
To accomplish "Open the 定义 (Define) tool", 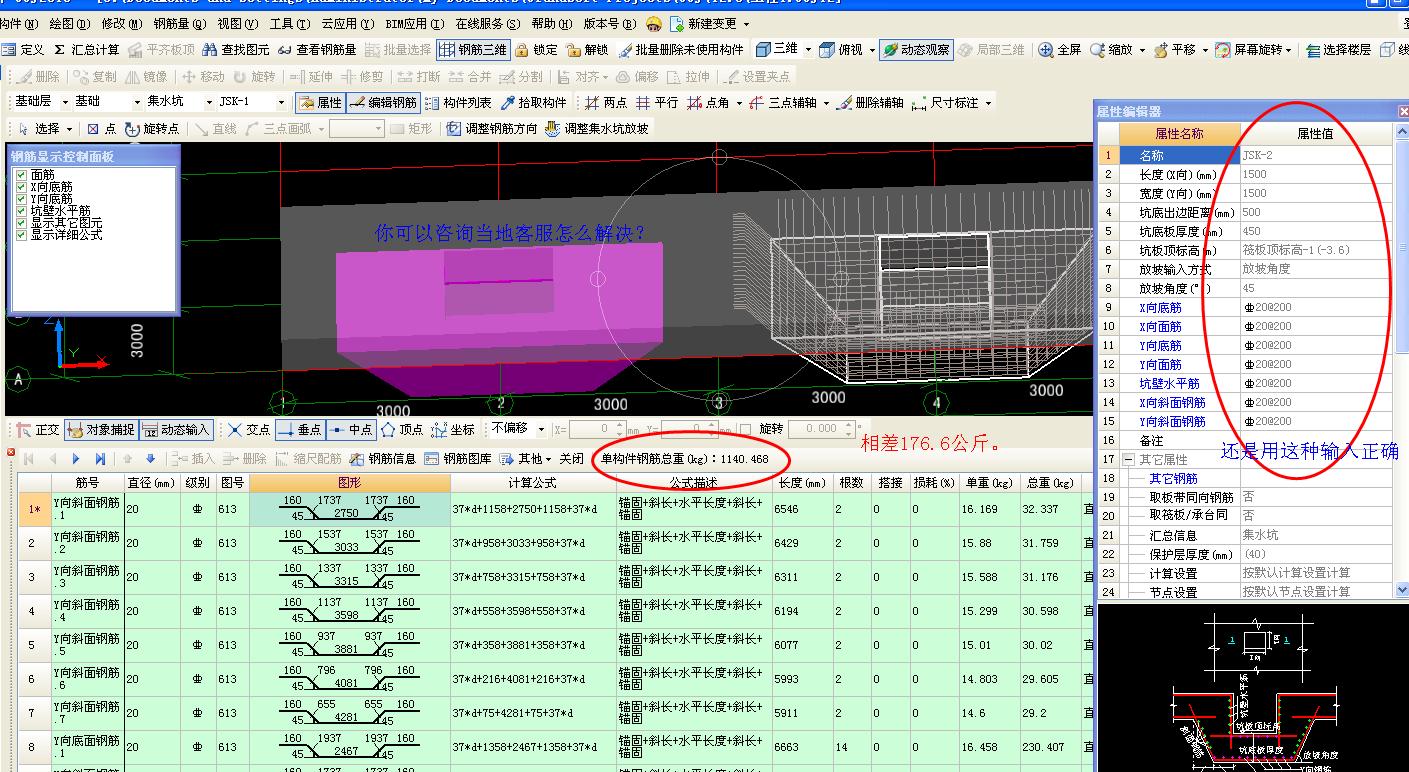I will point(24,49).
